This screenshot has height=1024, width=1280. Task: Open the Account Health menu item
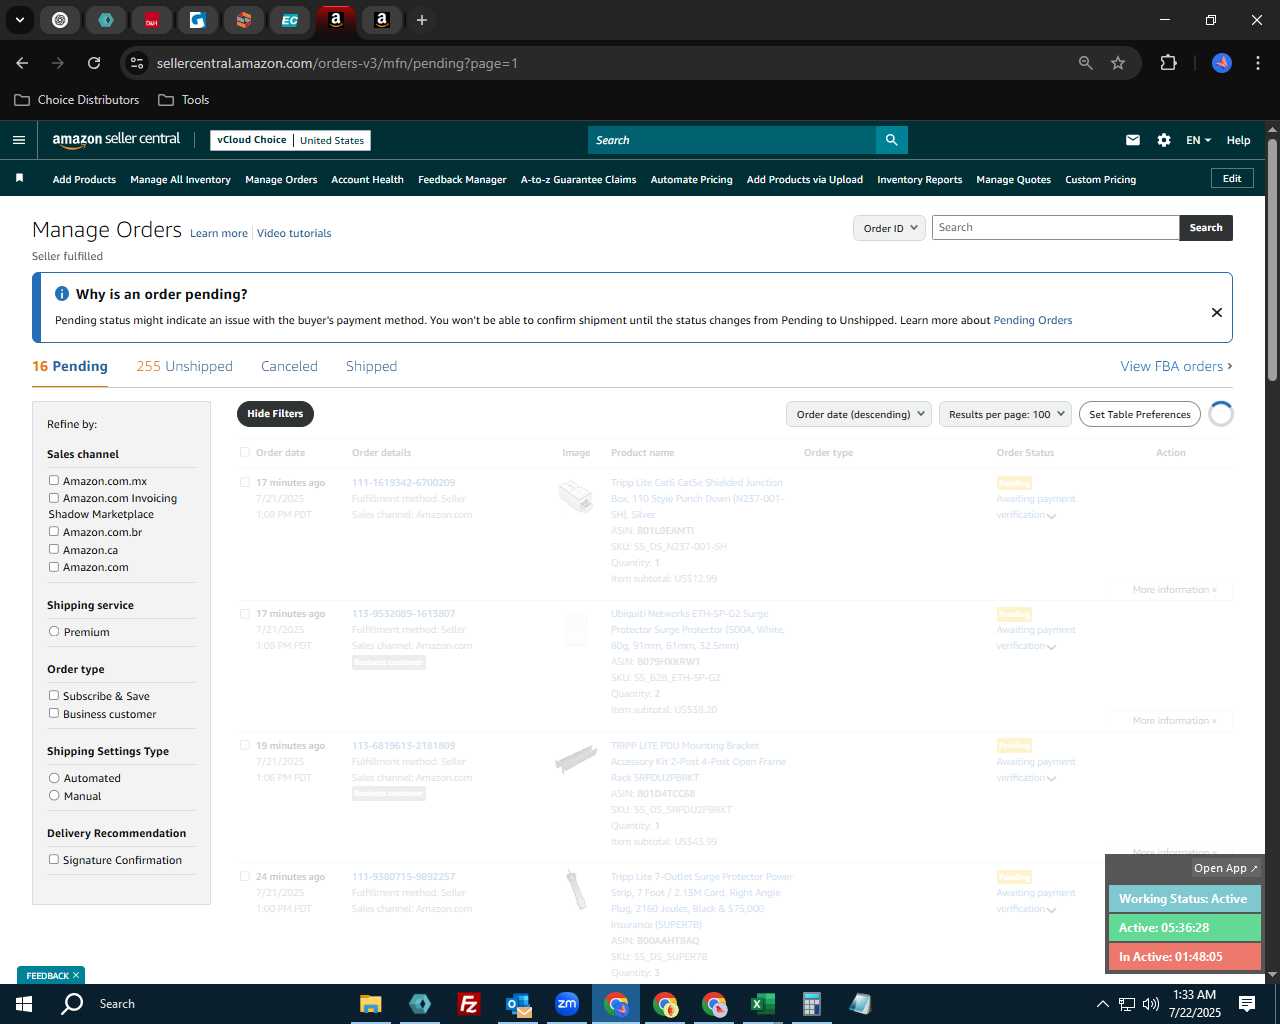pos(367,180)
